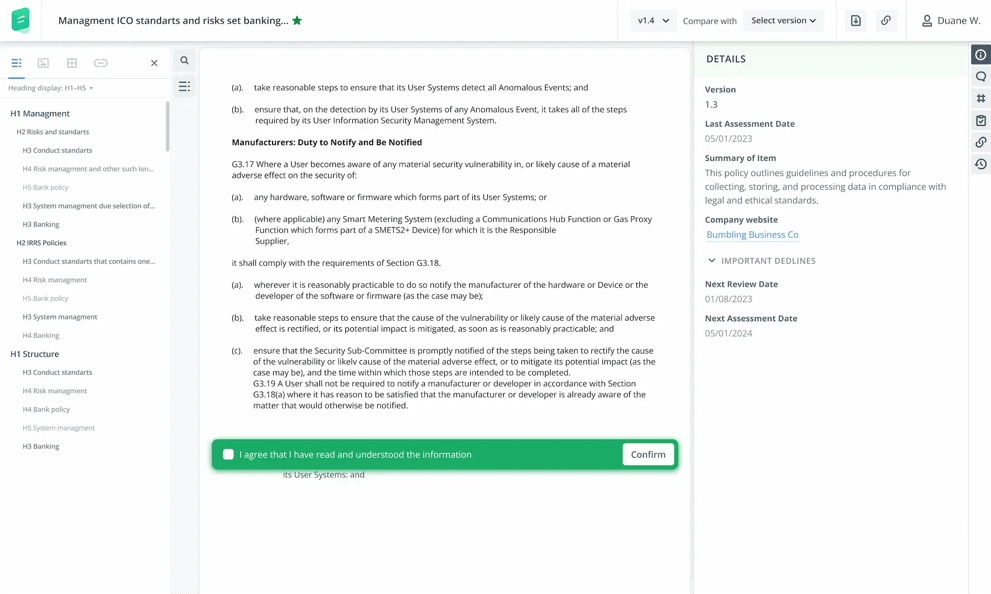991x594 pixels.
Task: Click the green app logo
Action: [20, 20]
